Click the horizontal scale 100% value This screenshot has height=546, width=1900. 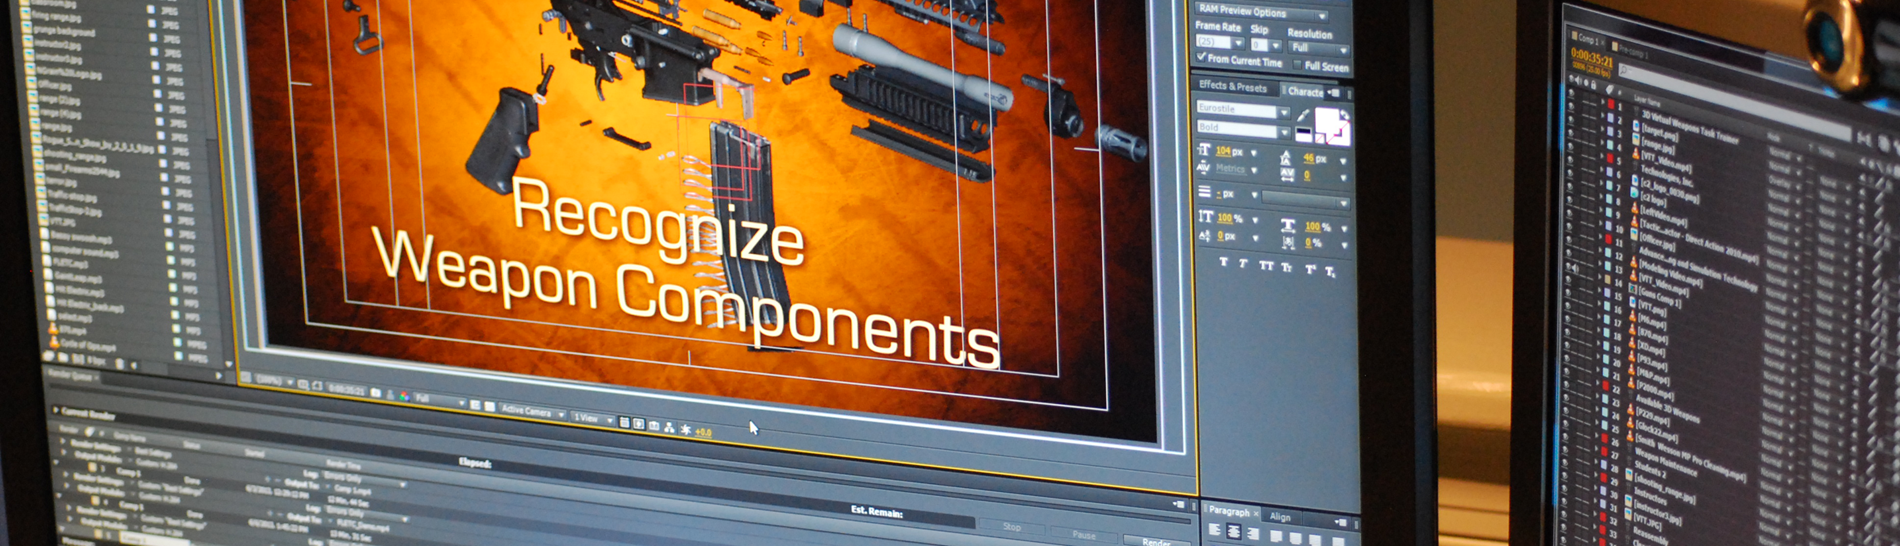click(x=1313, y=226)
